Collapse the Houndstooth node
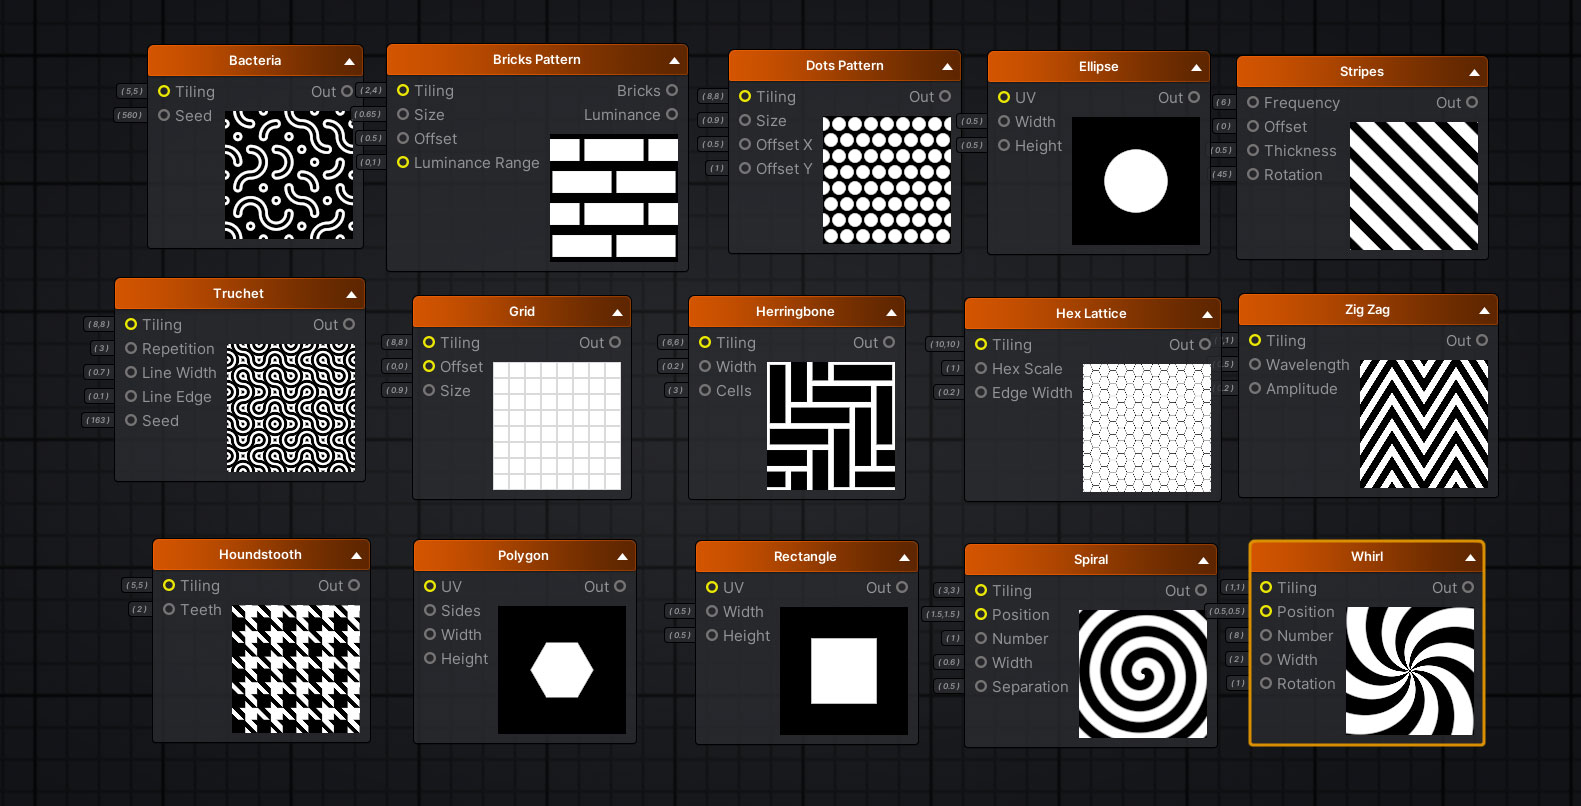 click(356, 555)
